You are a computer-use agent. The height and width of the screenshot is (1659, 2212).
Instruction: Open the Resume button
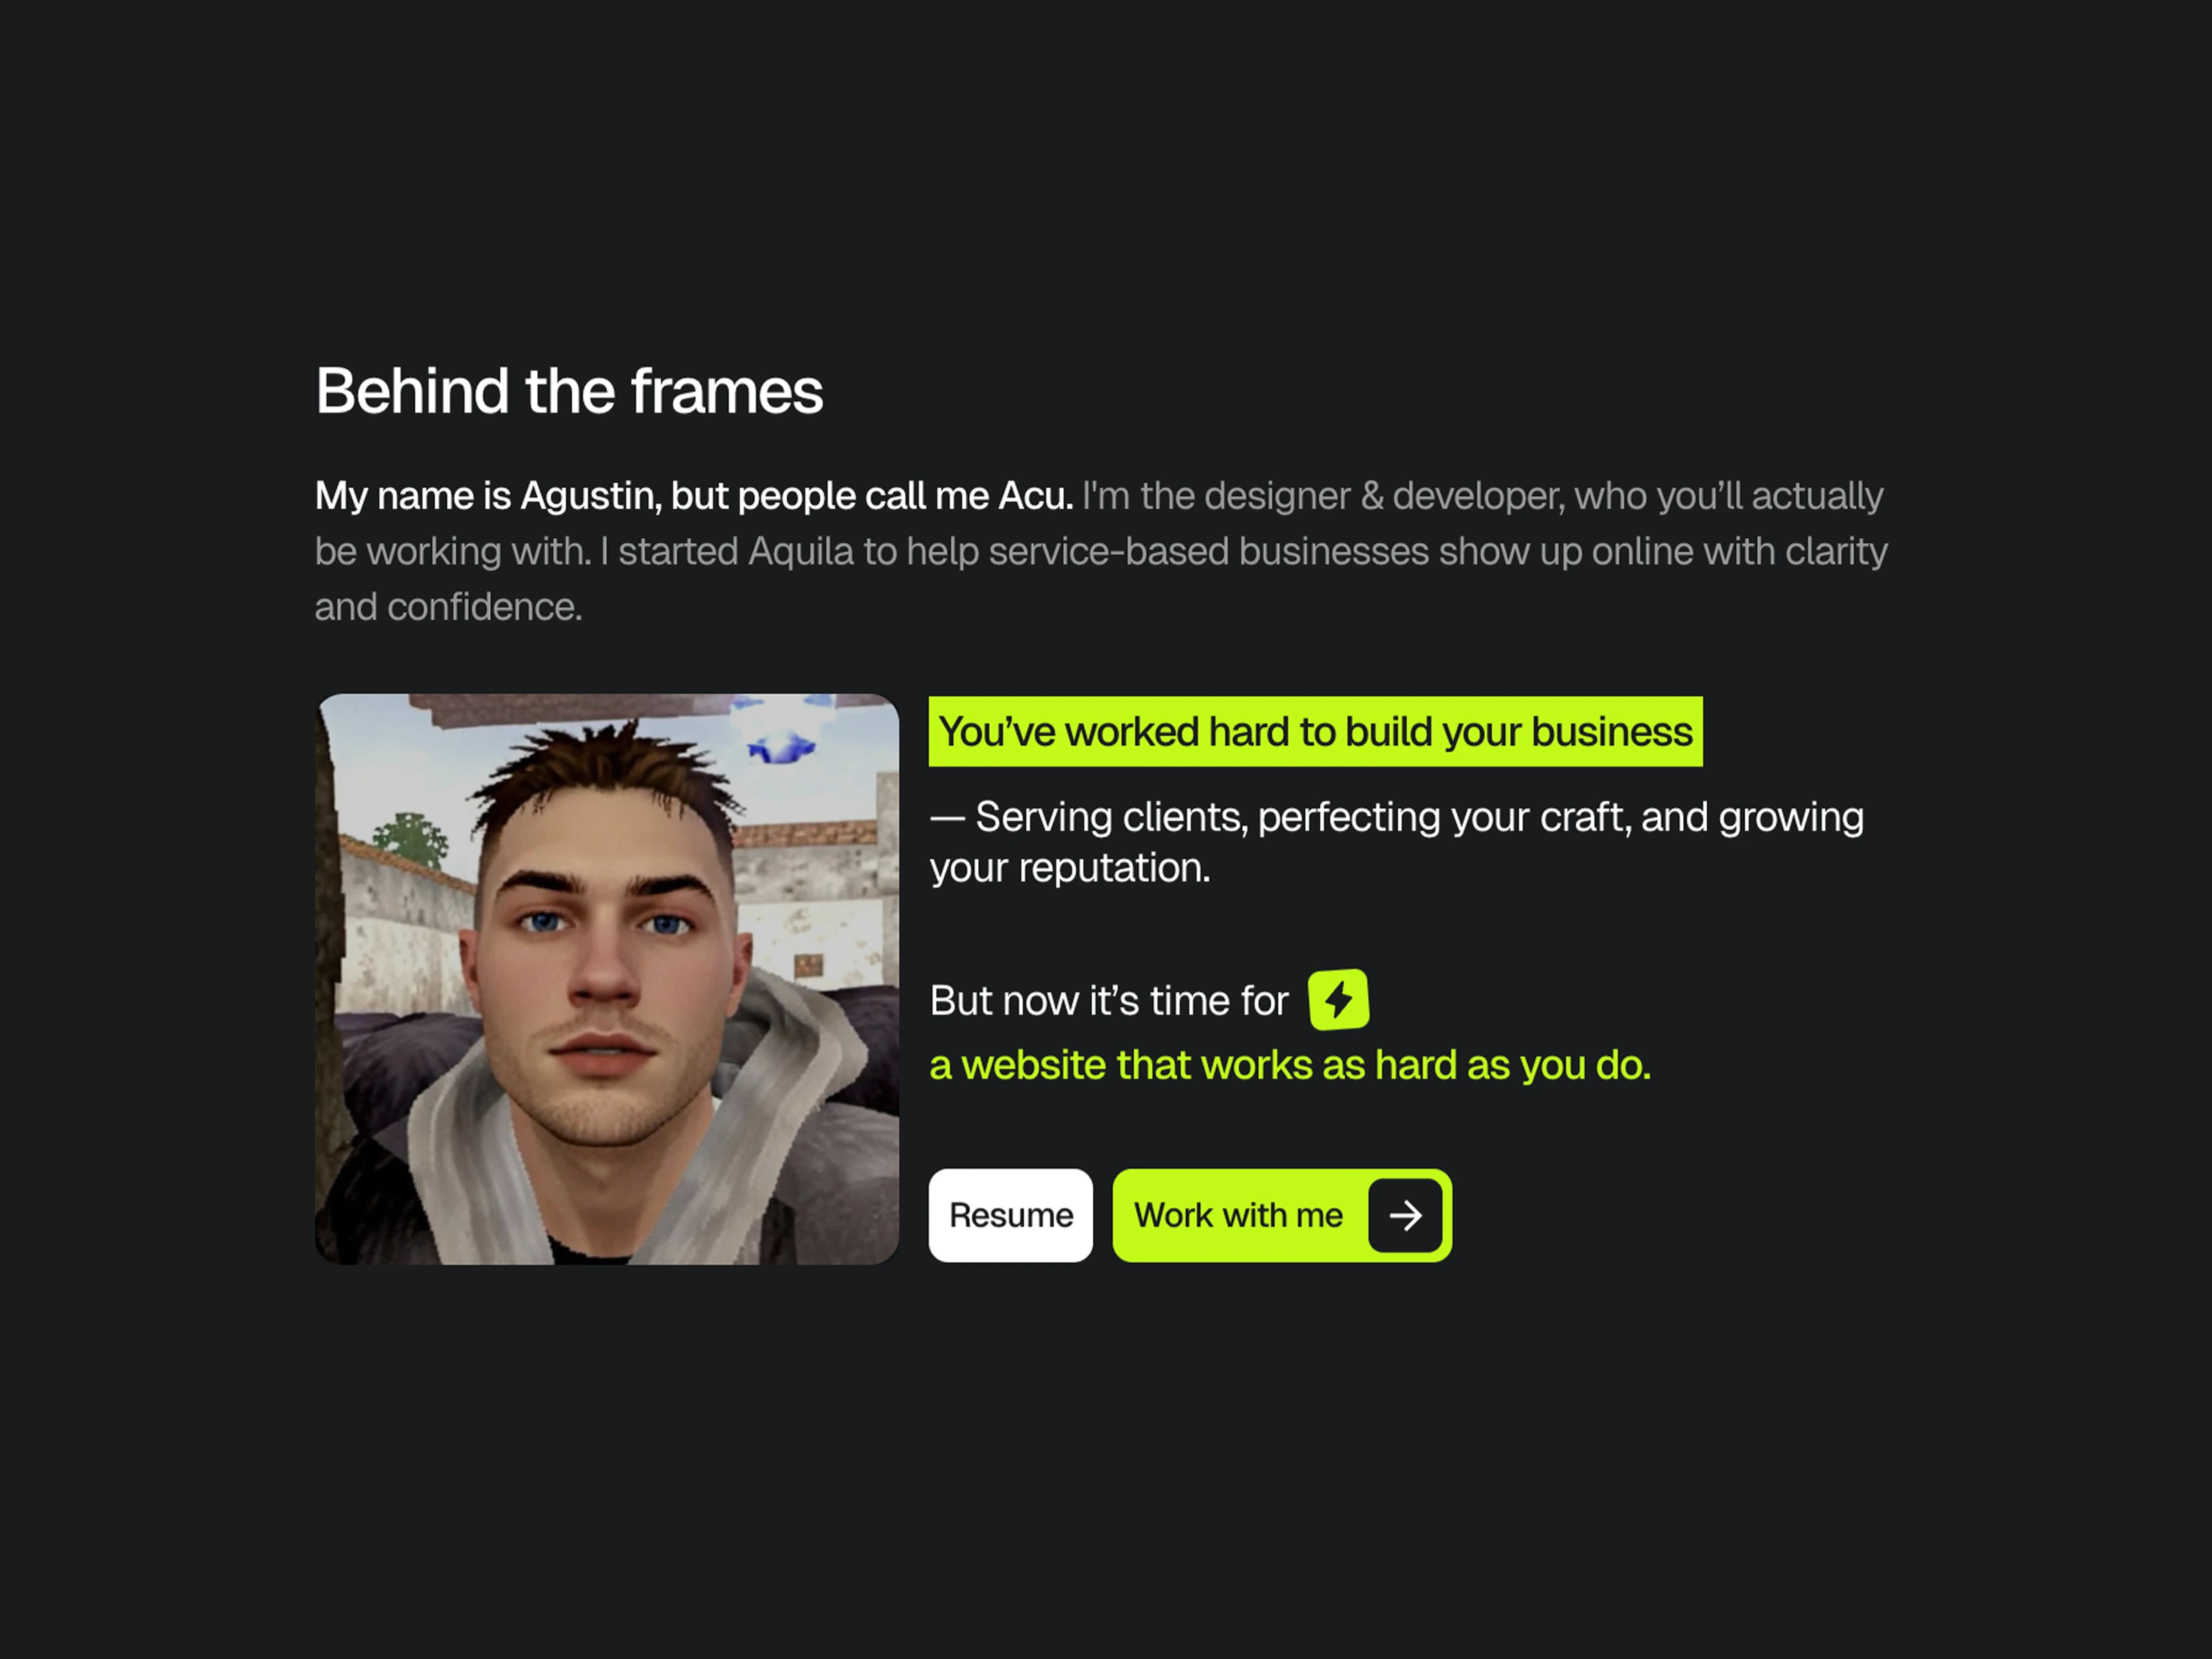[x=1010, y=1215]
